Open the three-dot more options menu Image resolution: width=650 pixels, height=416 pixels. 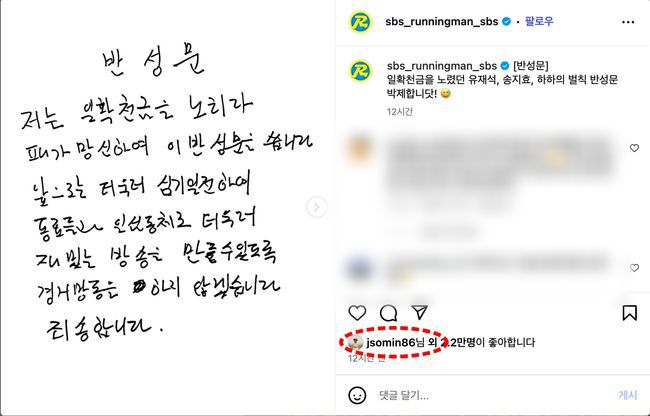pyautogui.click(x=628, y=22)
